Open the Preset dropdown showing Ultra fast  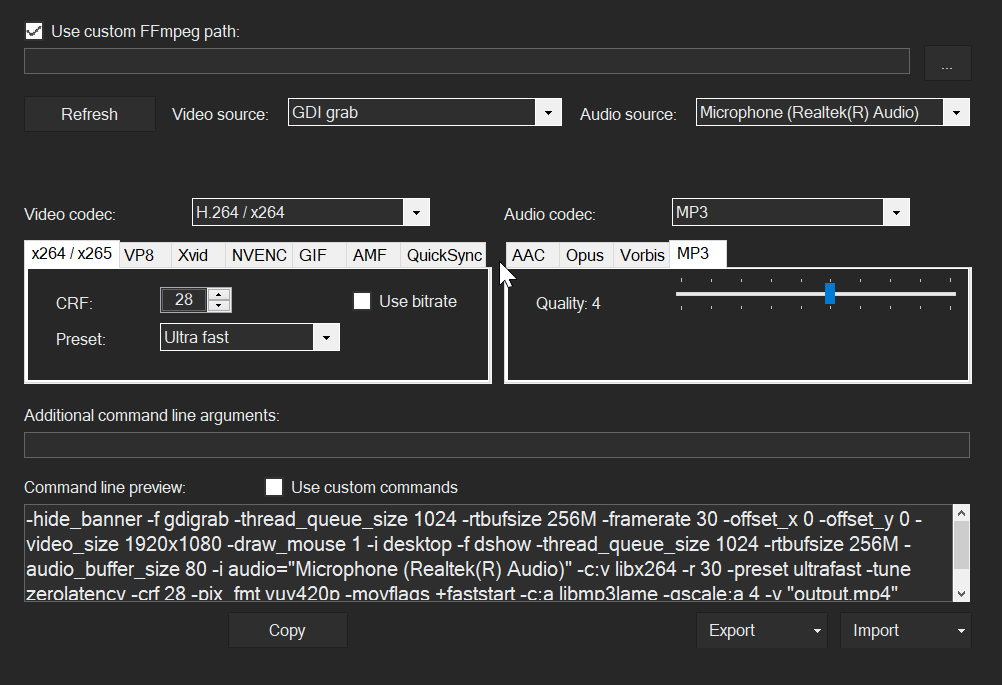326,337
